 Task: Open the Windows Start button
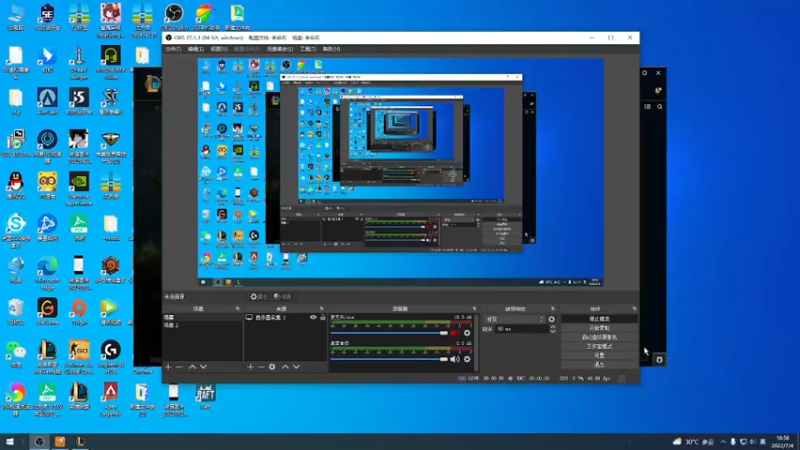[x=10, y=441]
